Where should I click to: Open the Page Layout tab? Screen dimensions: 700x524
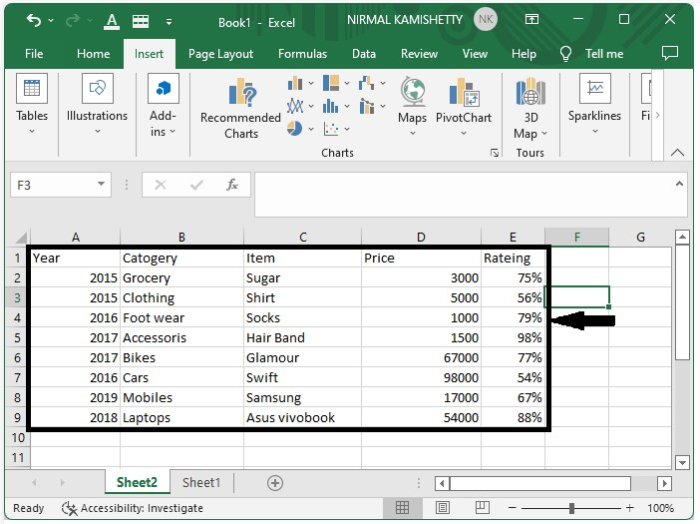[221, 54]
